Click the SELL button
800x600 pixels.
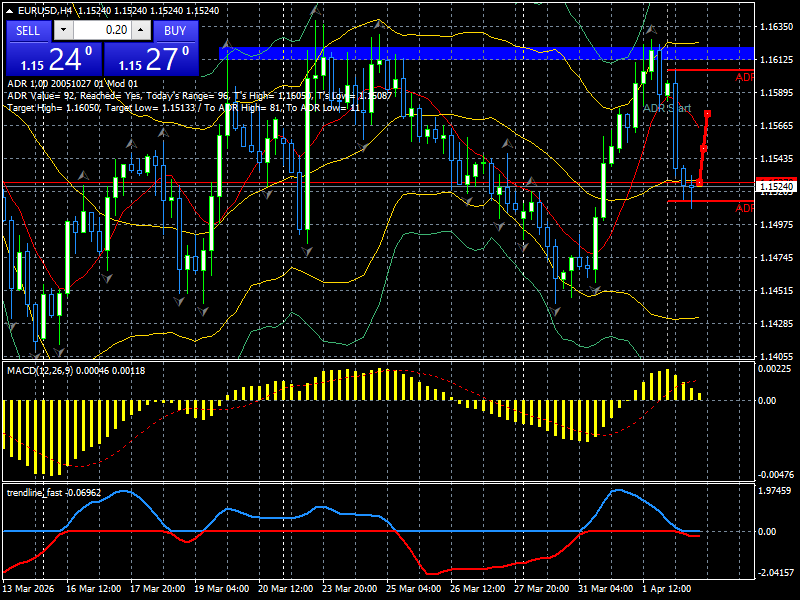pos(28,31)
